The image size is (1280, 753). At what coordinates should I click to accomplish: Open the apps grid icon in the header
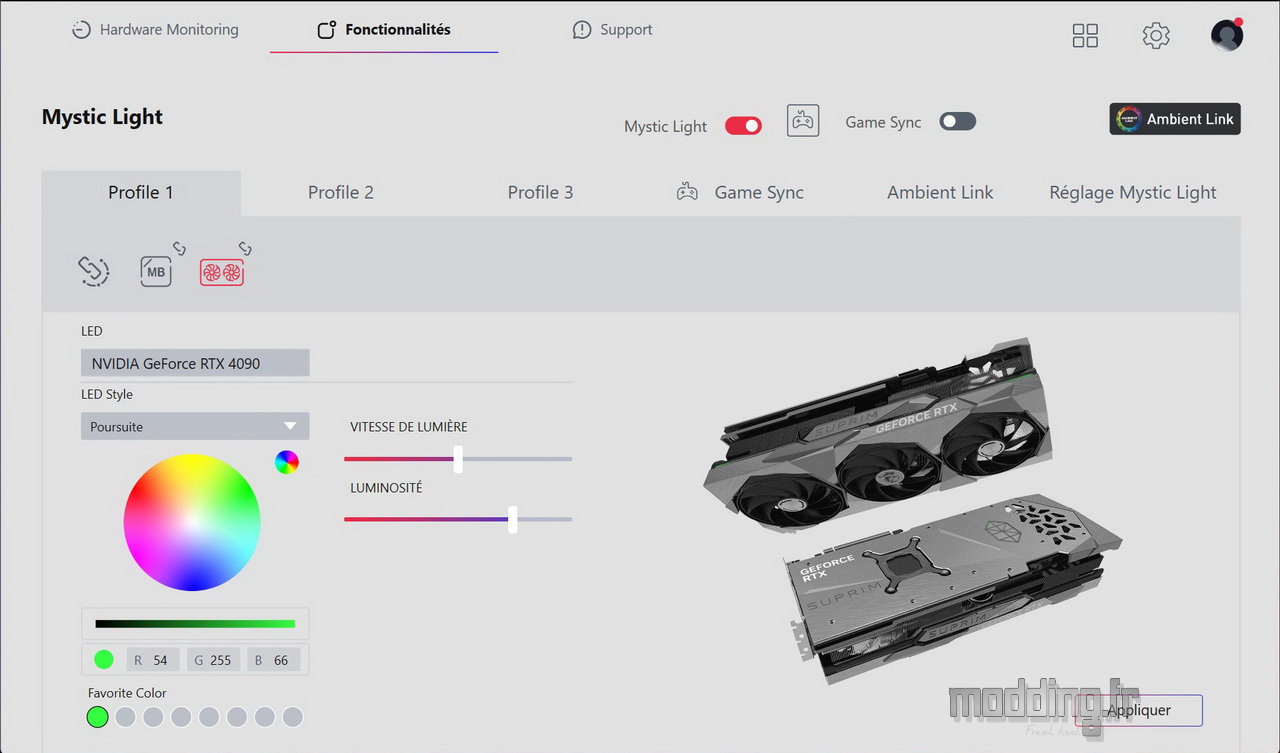(x=1085, y=36)
